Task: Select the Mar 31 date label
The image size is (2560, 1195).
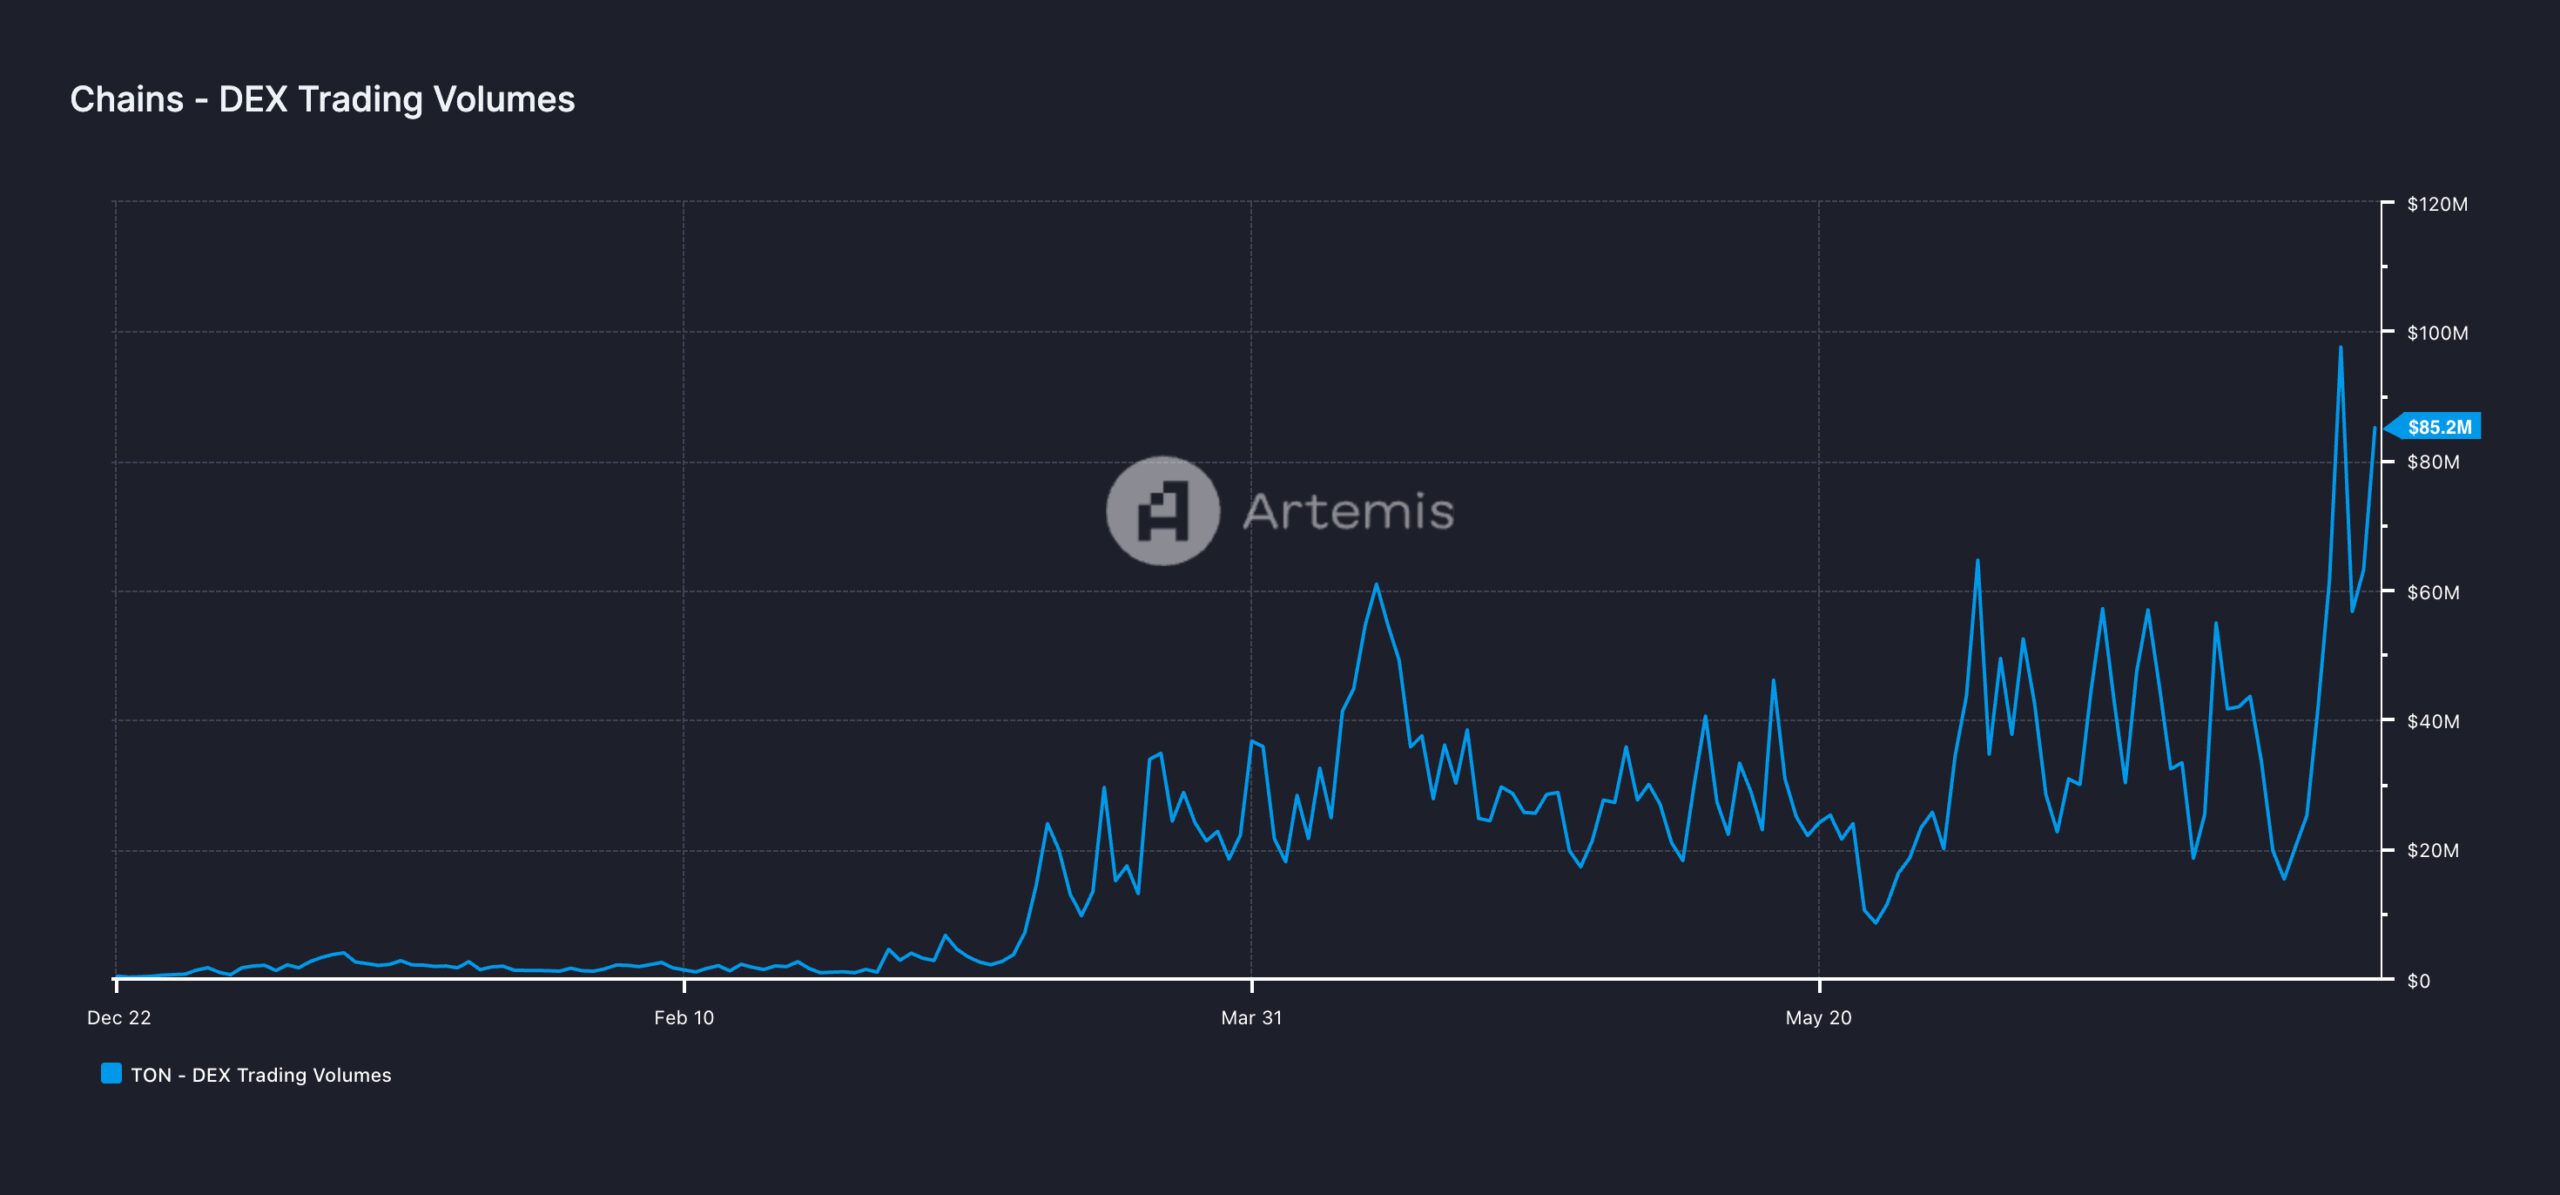Action: tap(1251, 1018)
